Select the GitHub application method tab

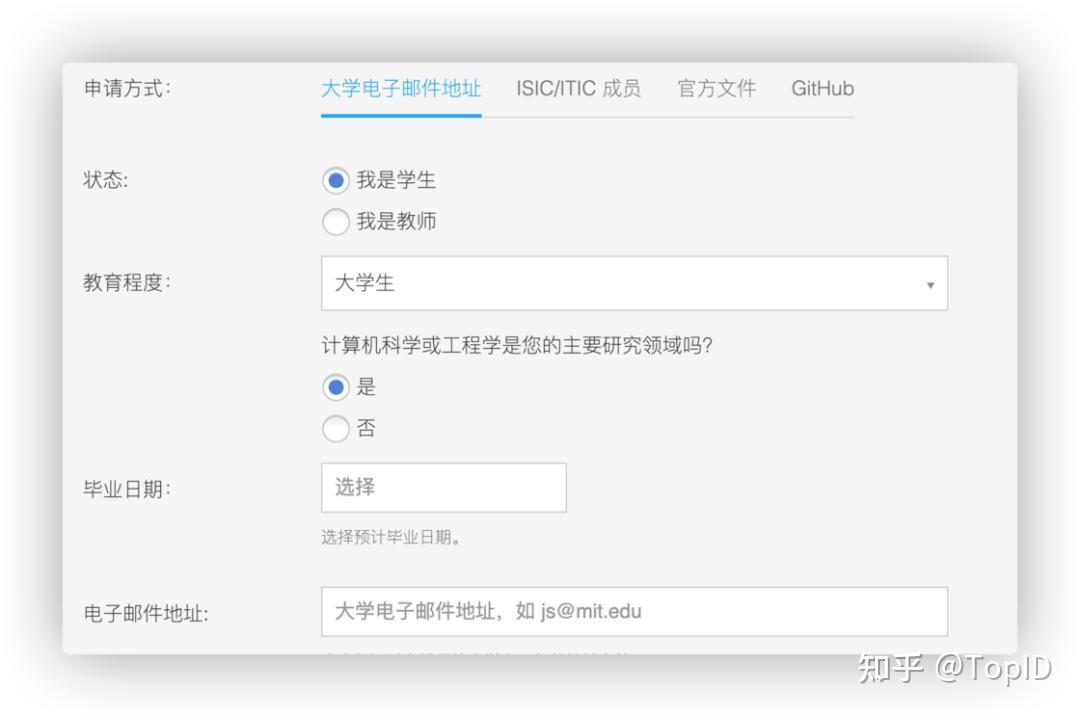[821, 89]
